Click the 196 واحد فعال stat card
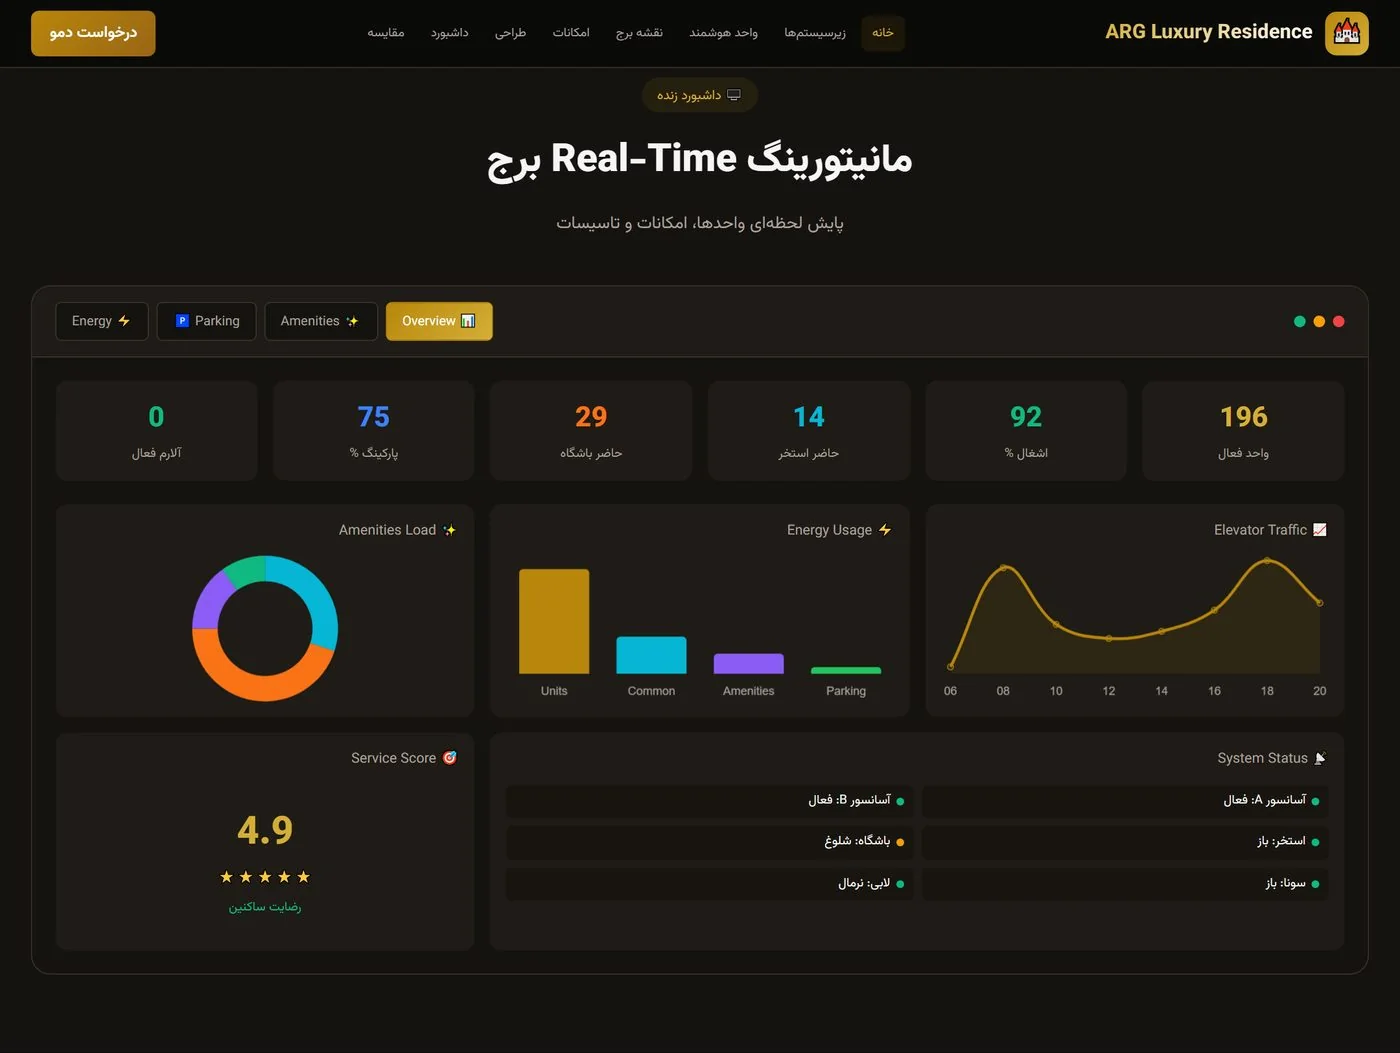 tap(1243, 431)
